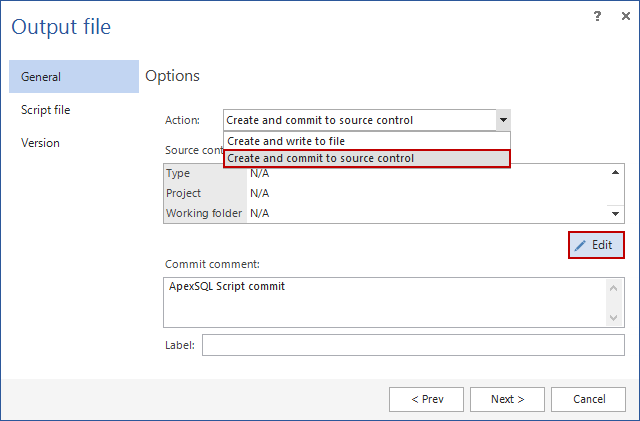The image size is (640, 421).
Task: Focus the Label input field
Action: 412,345
